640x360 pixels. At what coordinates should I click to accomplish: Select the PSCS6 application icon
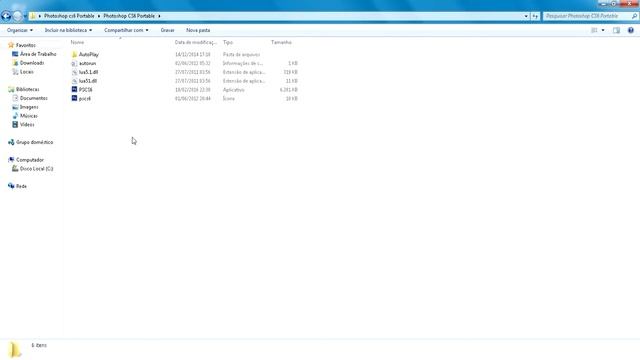[74, 89]
